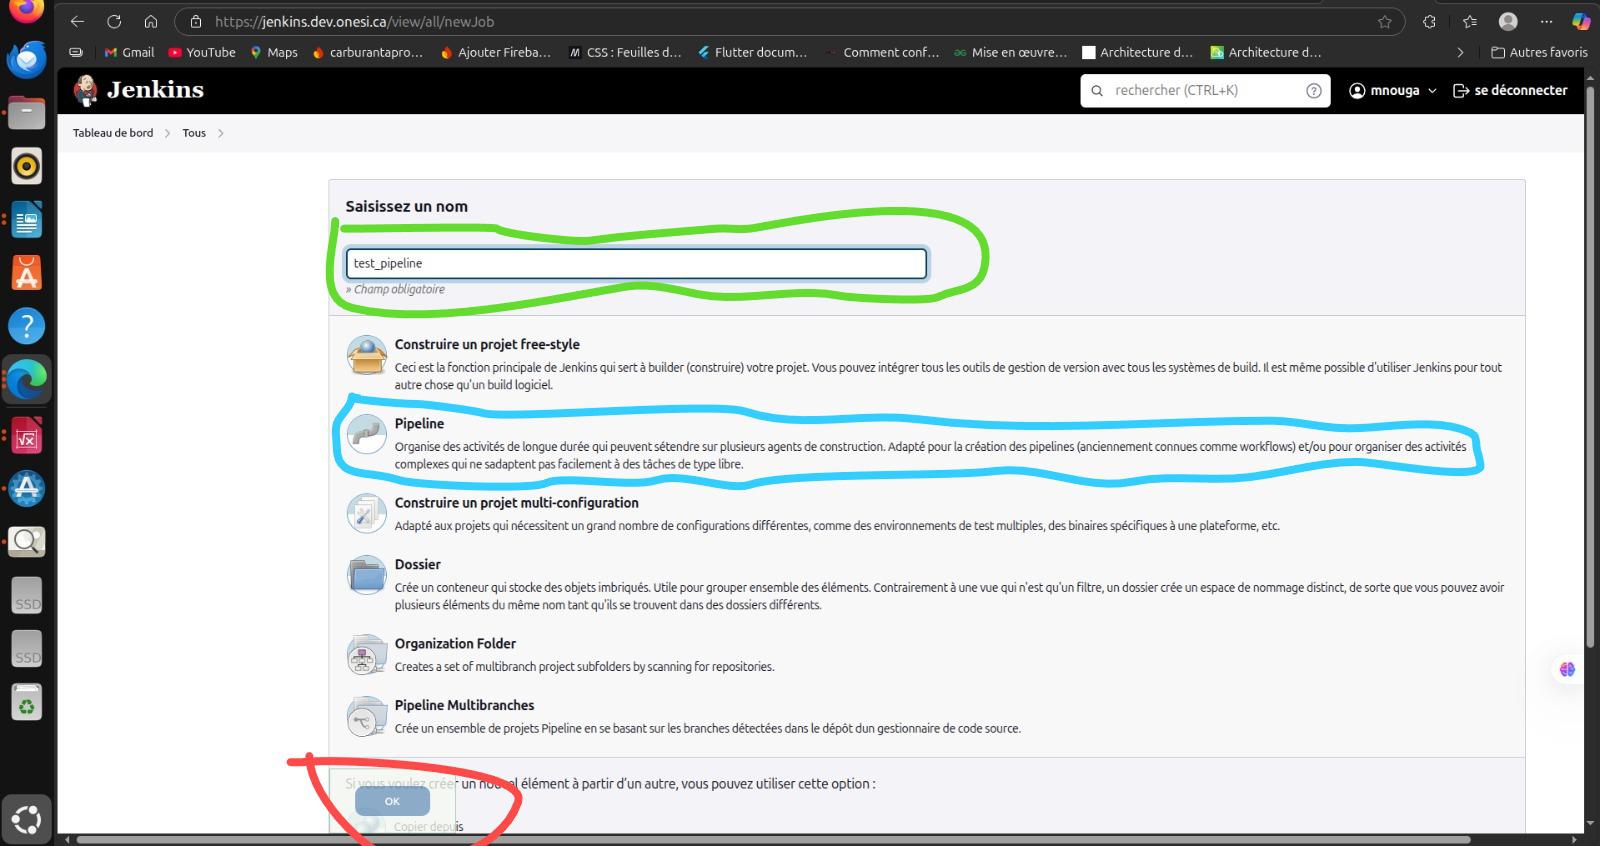Click the floating purple brain extension icon
This screenshot has width=1600, height=846.
point(1567,669)
